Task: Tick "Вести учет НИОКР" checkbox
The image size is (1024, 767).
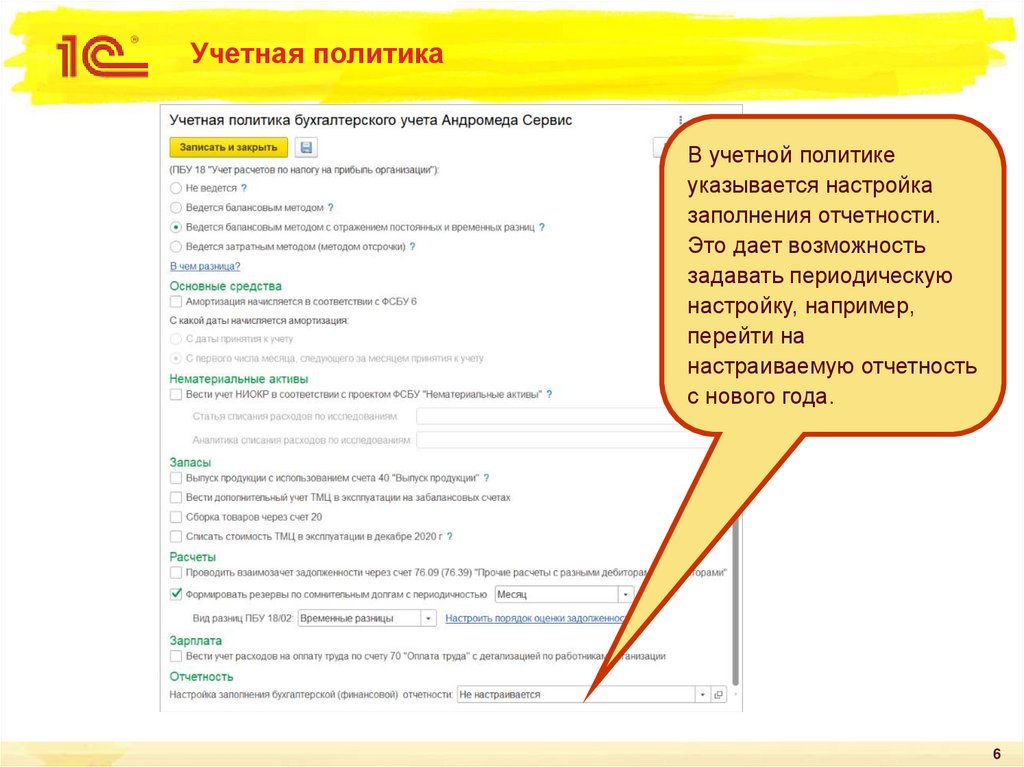Action: tap(176, 395)
